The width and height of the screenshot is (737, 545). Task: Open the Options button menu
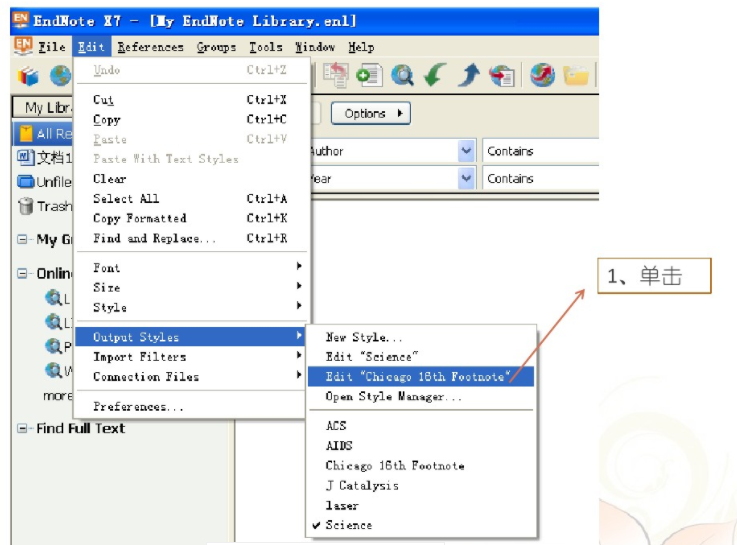pos(371,113)
